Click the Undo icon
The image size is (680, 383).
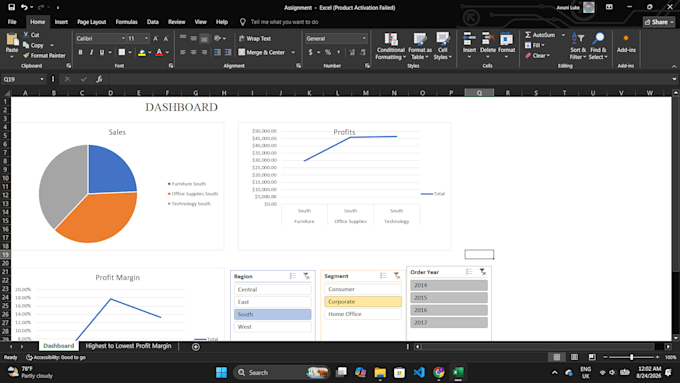coord(24,7)
